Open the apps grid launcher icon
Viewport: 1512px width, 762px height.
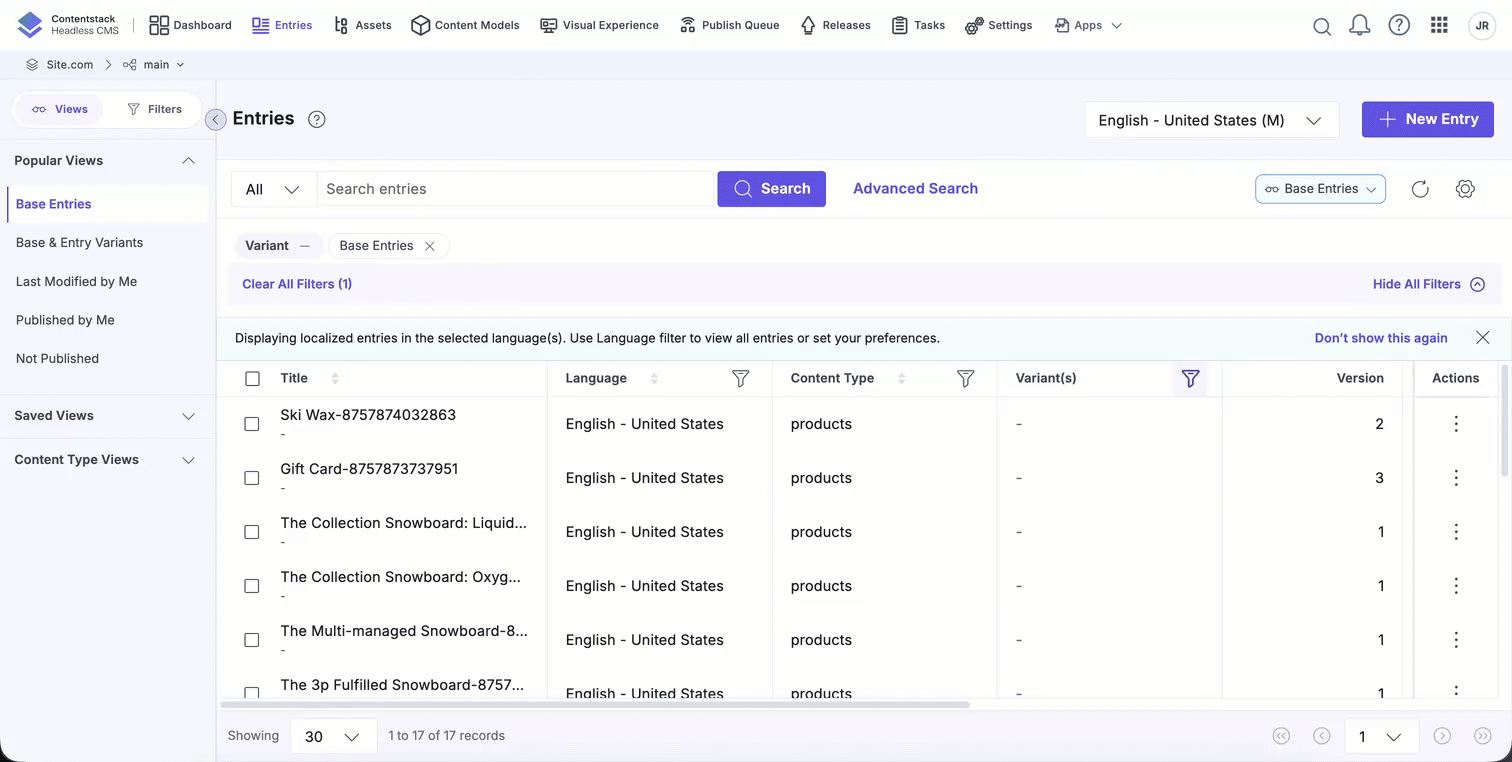1439,26
